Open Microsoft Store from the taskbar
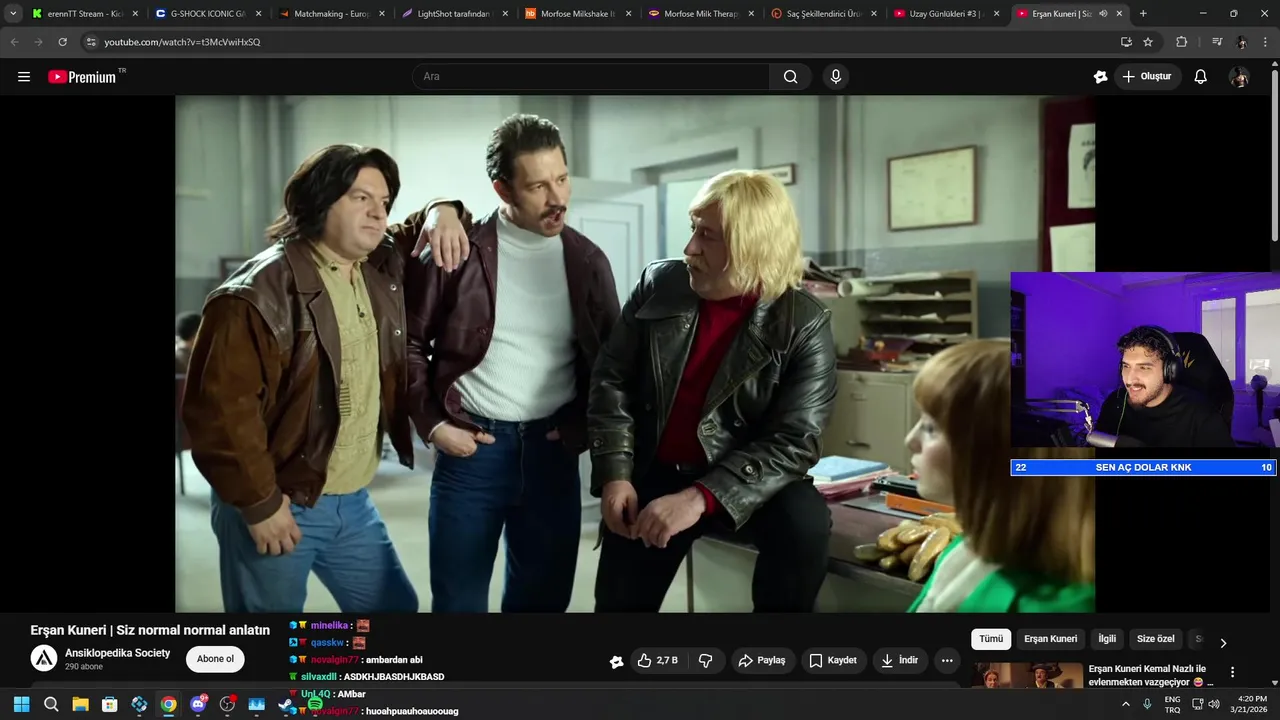Screen dimensions: 1280x720 (110, 704)
